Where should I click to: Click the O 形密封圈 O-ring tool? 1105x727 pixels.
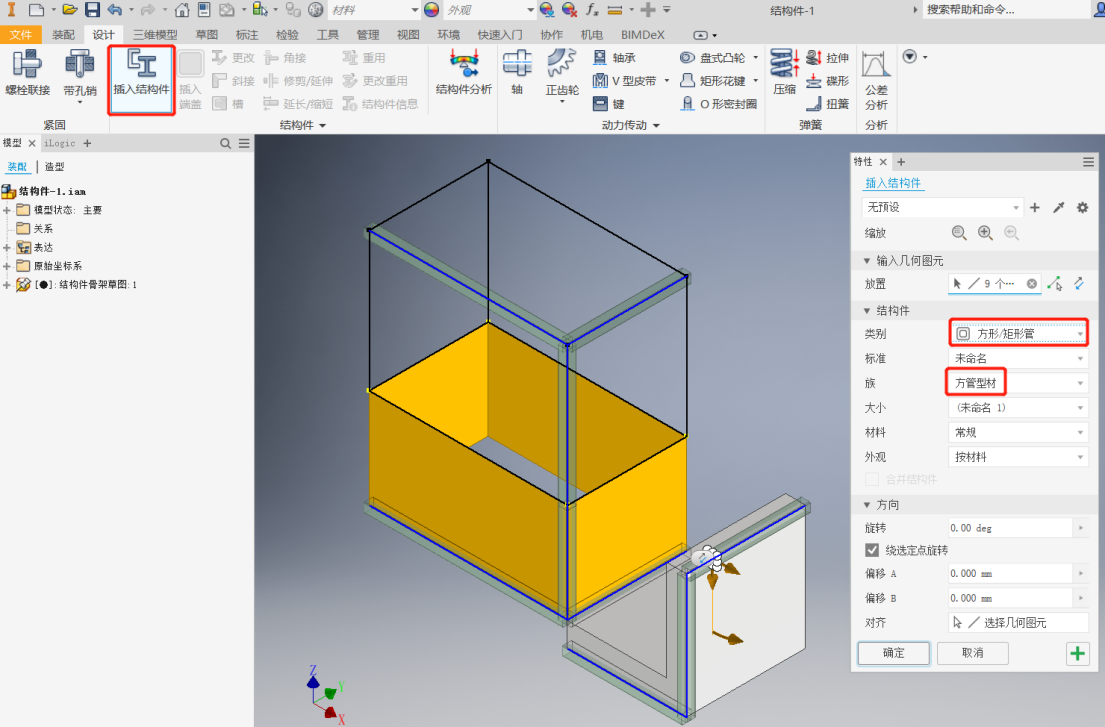click(718, 104)
